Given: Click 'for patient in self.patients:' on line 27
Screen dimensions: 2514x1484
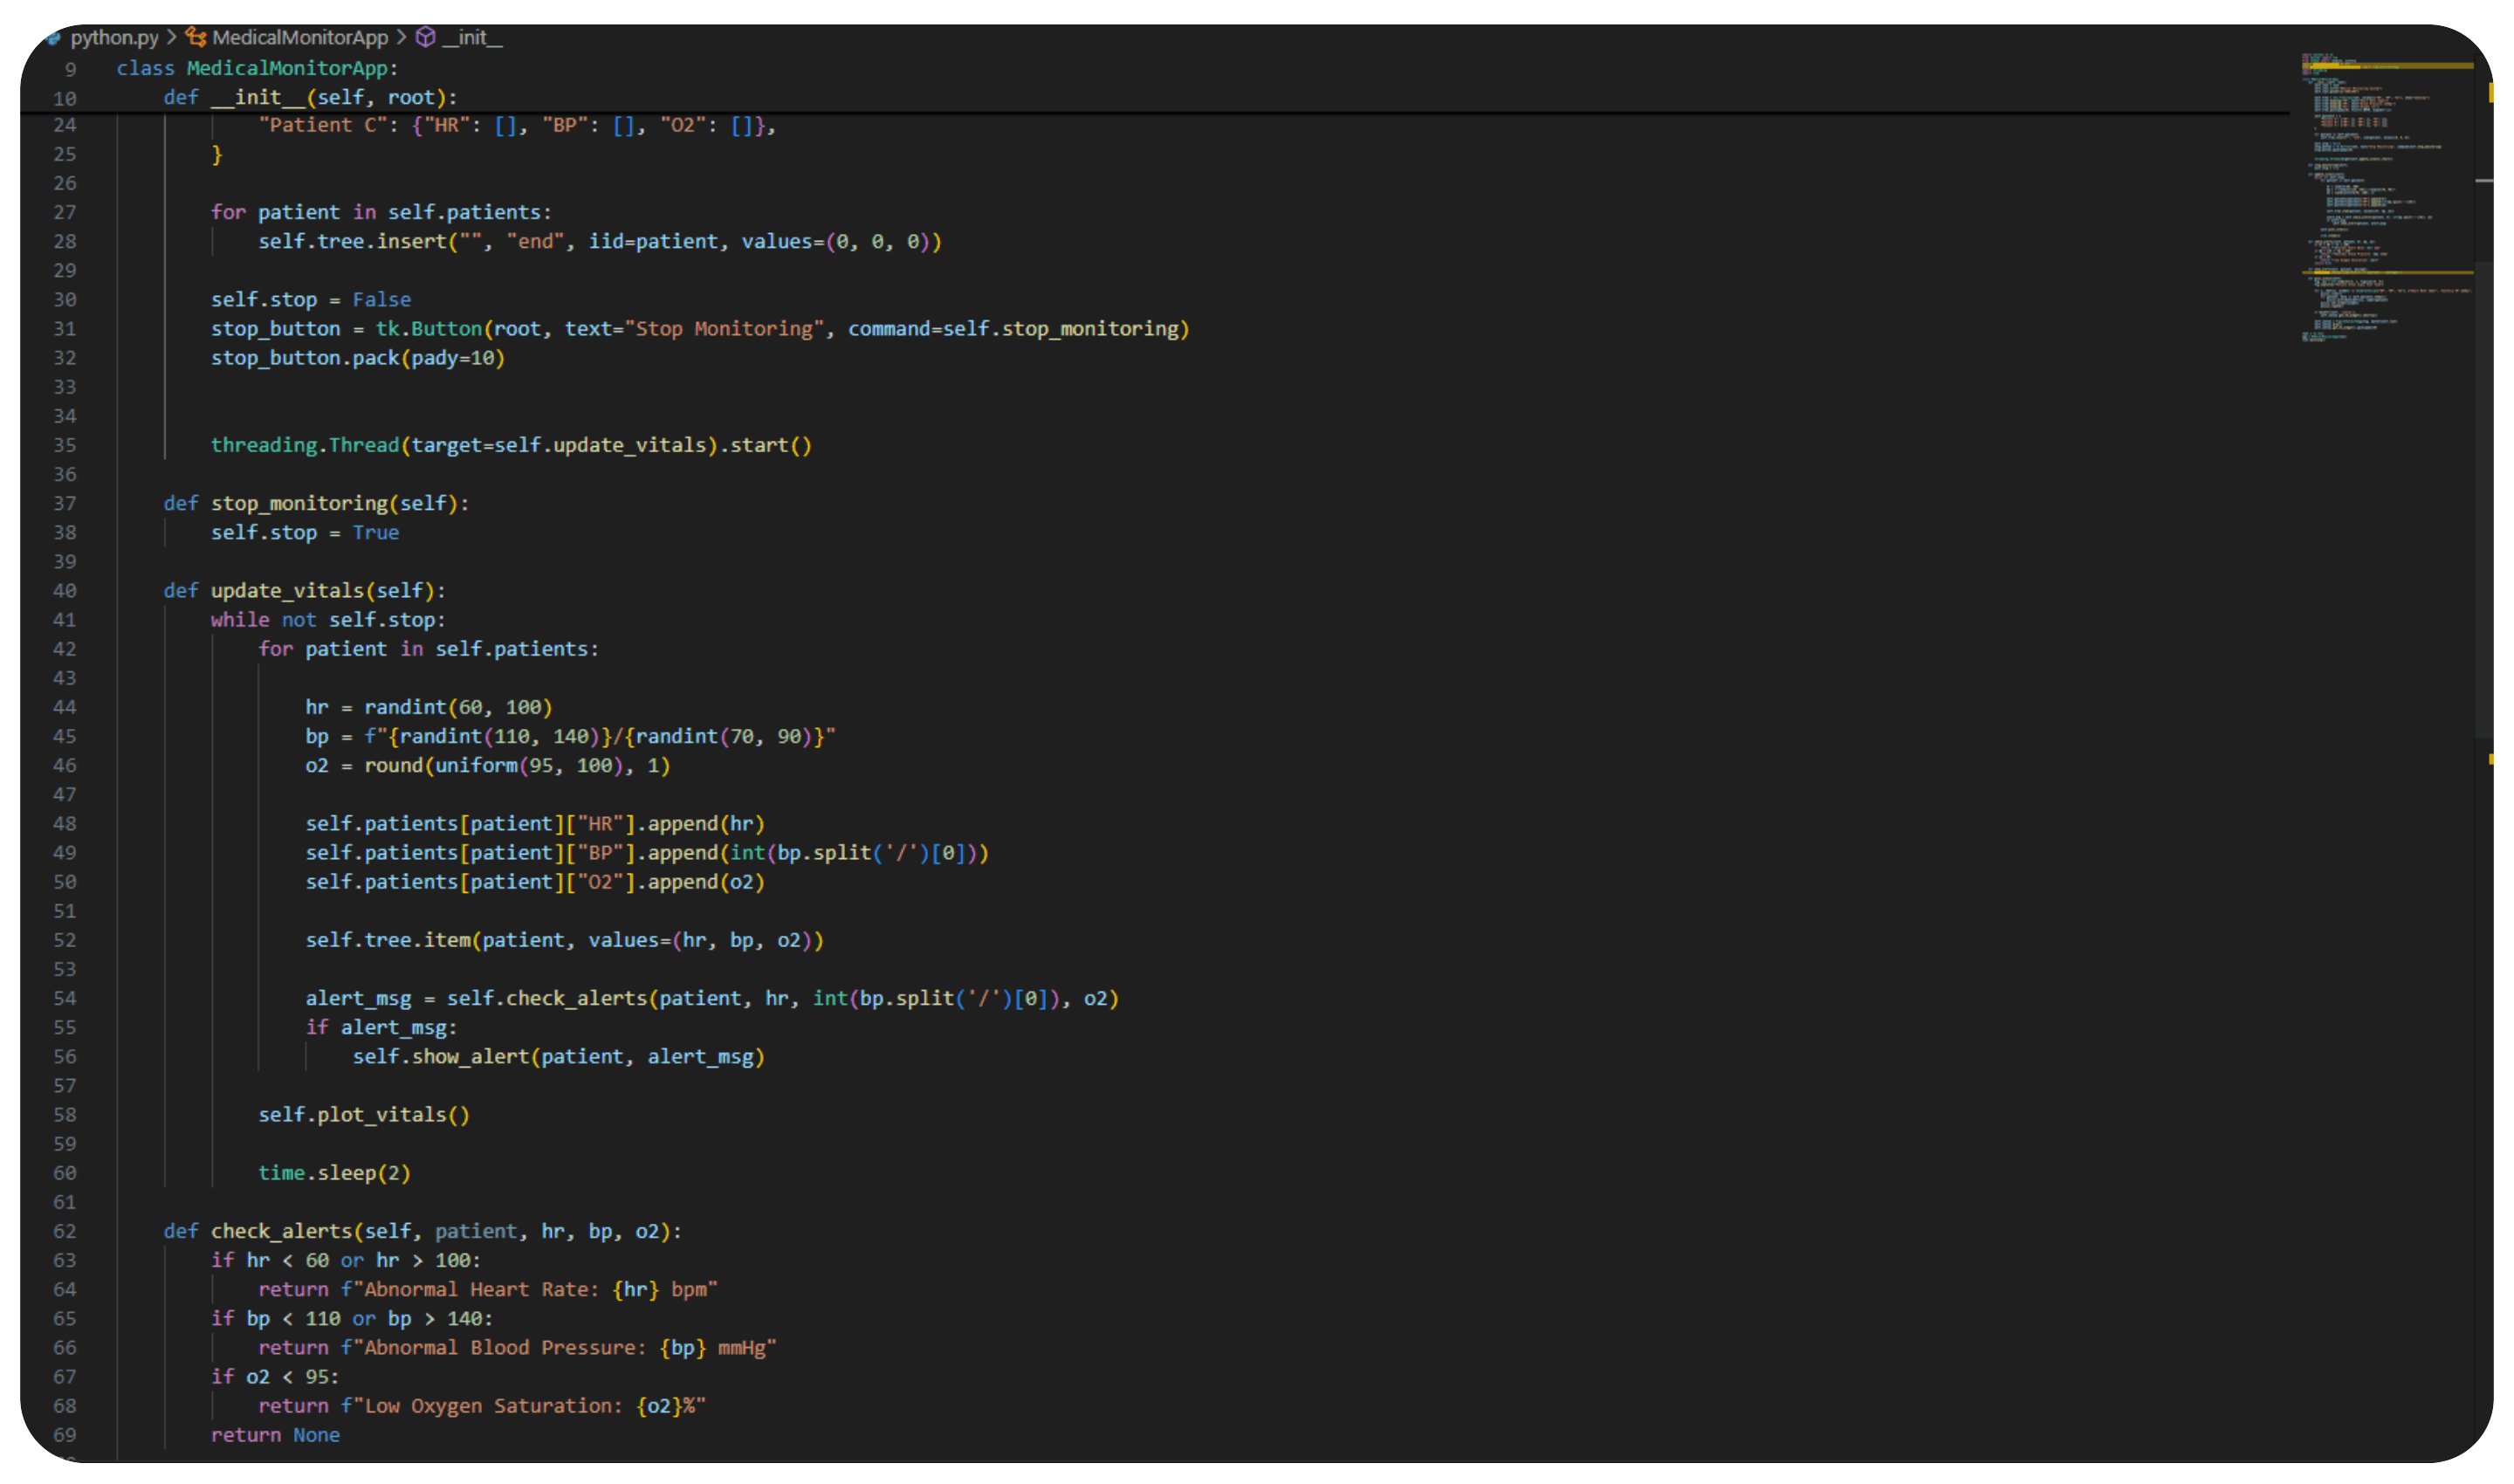Looking at the screenshot, I should pyautogui.click(x=381, y=212).
